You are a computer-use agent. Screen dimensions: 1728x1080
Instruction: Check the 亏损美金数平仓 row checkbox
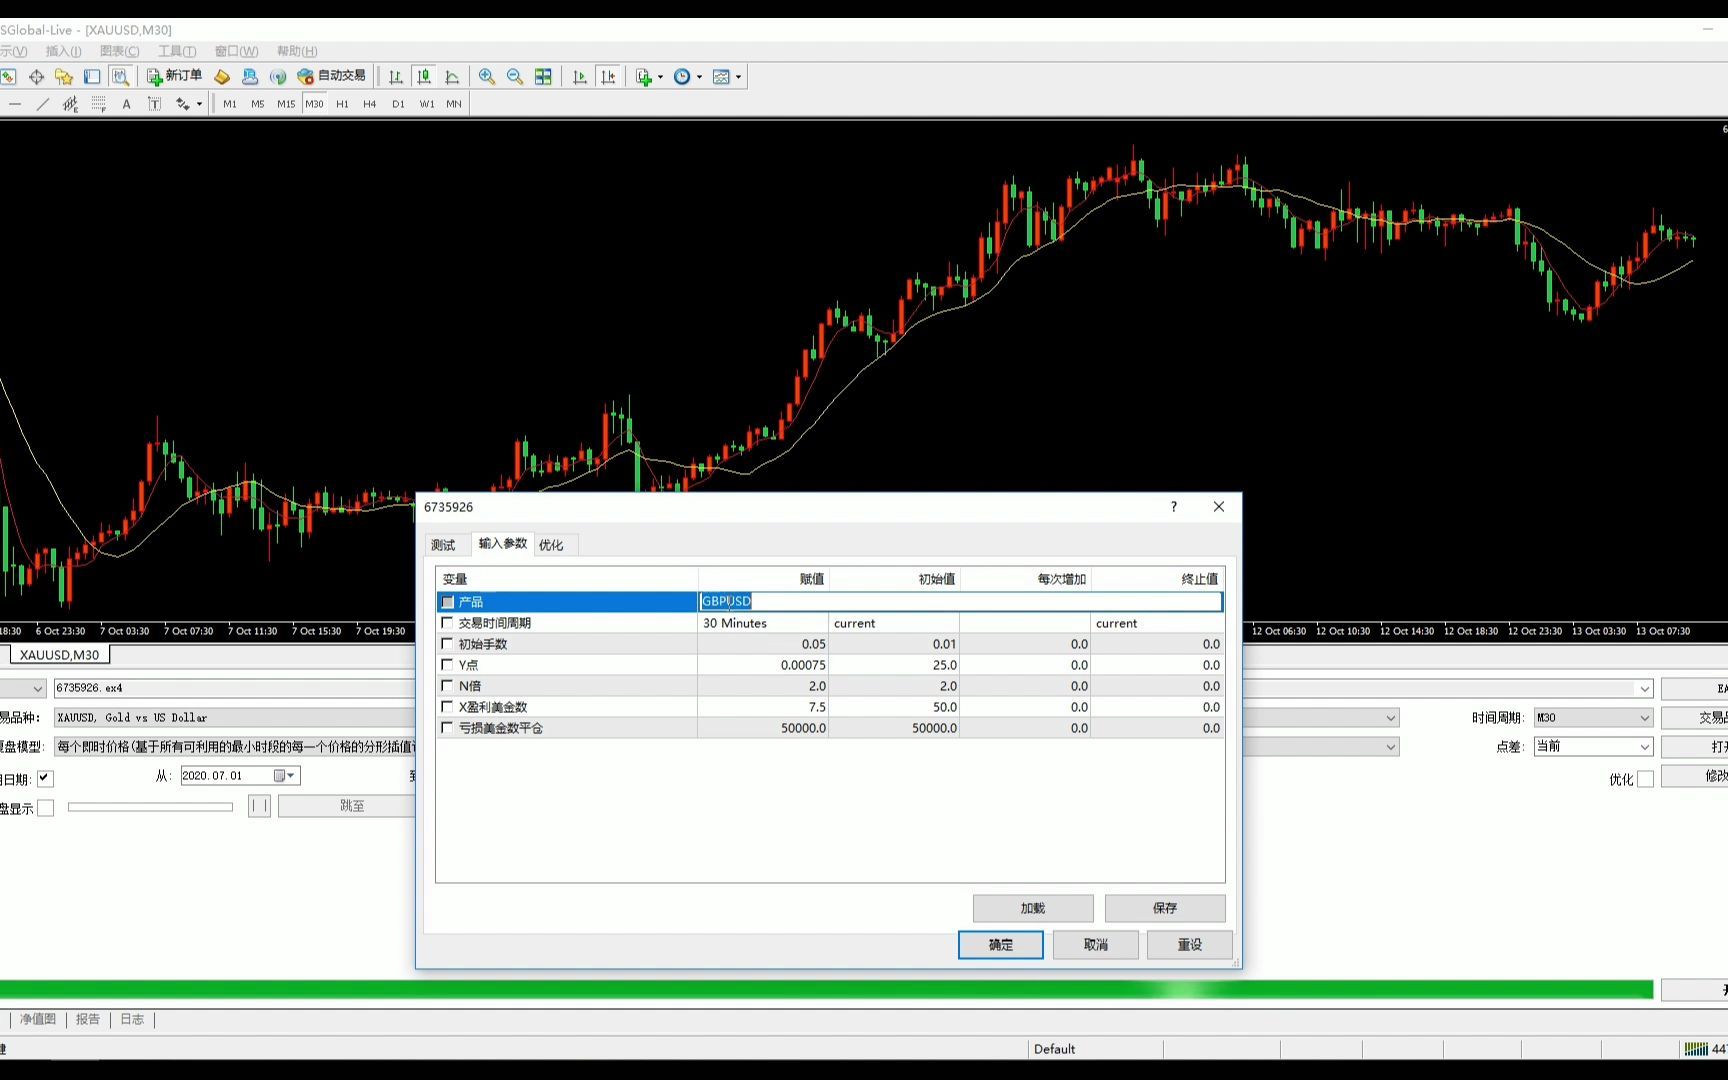(447, 728)
